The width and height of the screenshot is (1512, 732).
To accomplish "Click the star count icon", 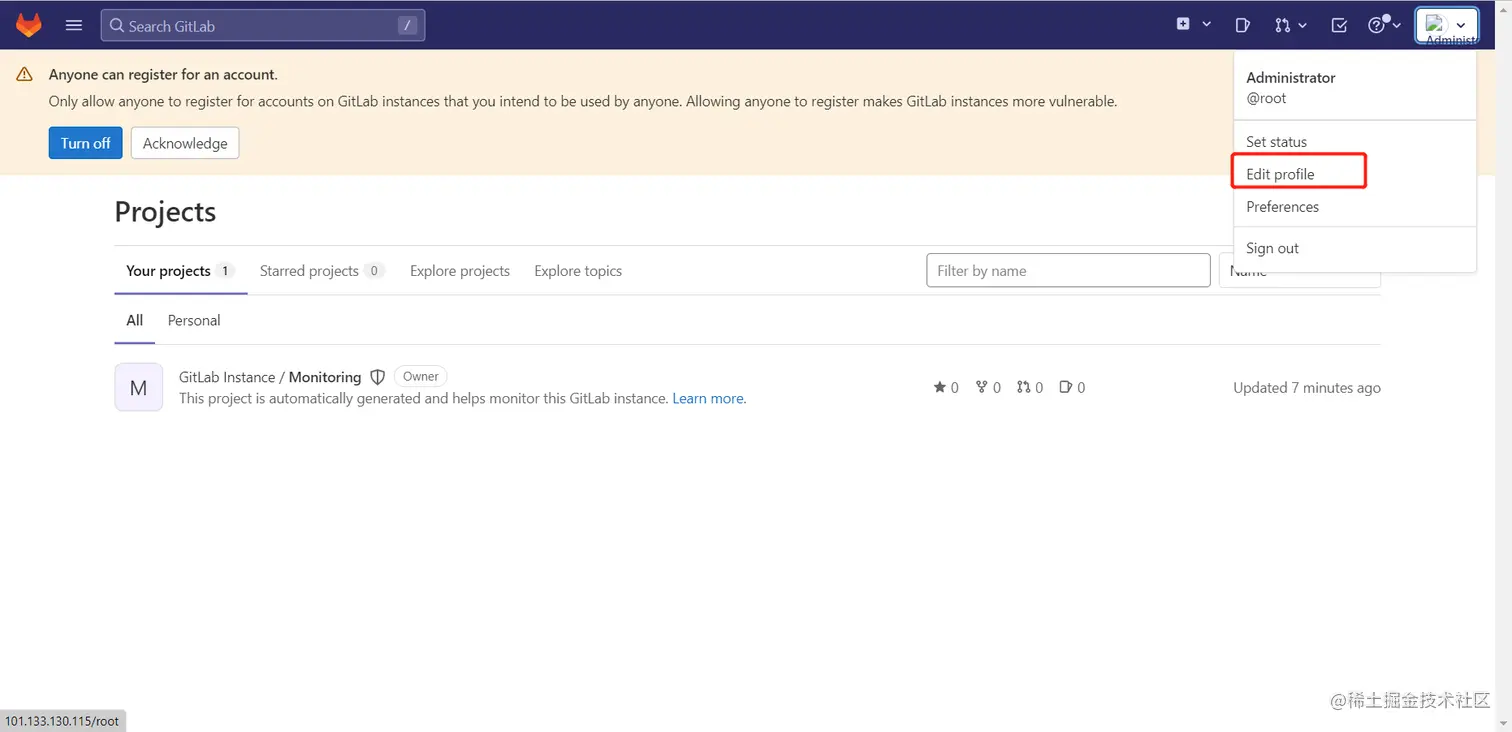I will click(x=940, y=387).
